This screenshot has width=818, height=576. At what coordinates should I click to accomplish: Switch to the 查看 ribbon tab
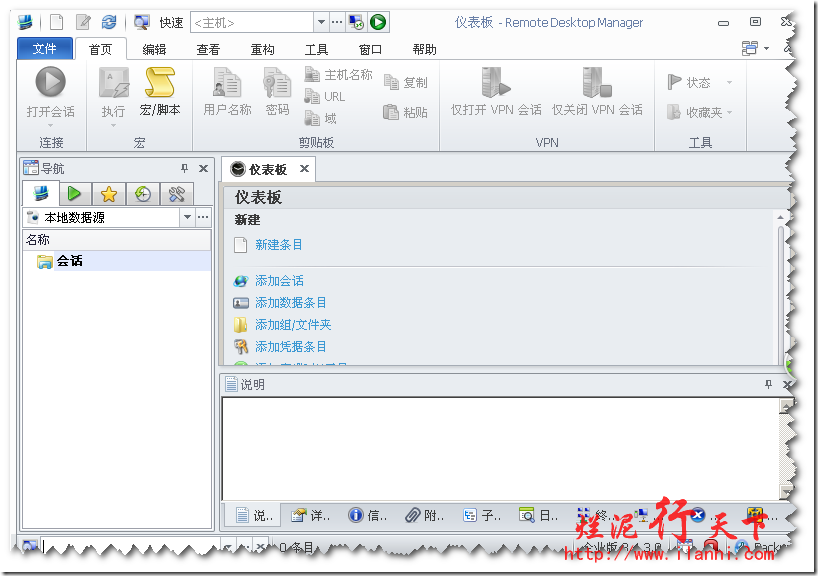tap(208, 50)
